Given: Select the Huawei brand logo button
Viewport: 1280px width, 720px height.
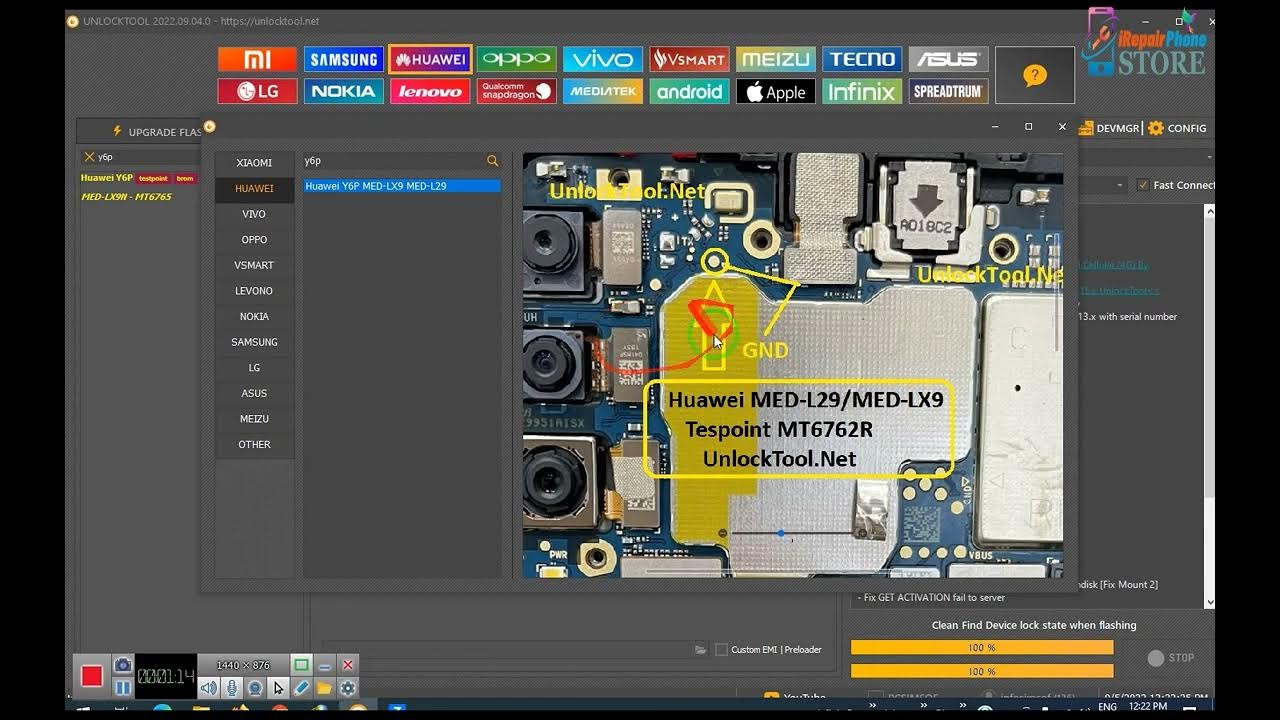Looking at the screenshot, I should 430,59.
